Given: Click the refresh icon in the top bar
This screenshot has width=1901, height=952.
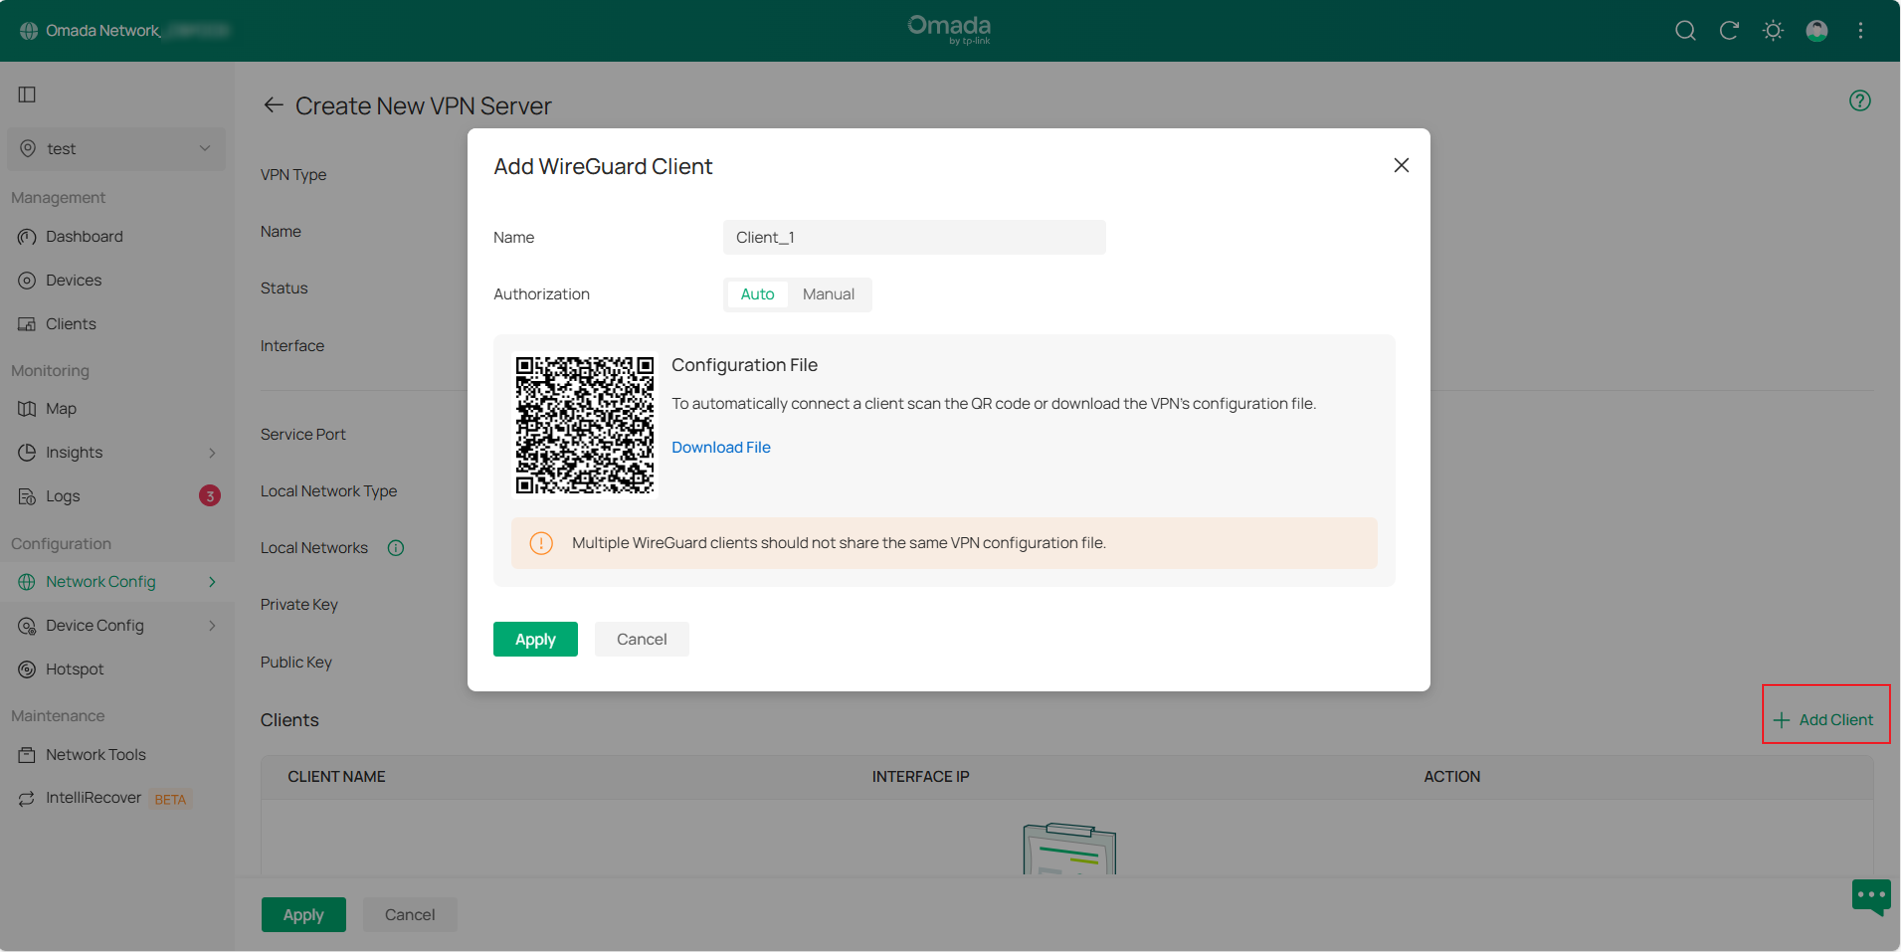Looking at the screenshot, I should [x=1729, y=31].
